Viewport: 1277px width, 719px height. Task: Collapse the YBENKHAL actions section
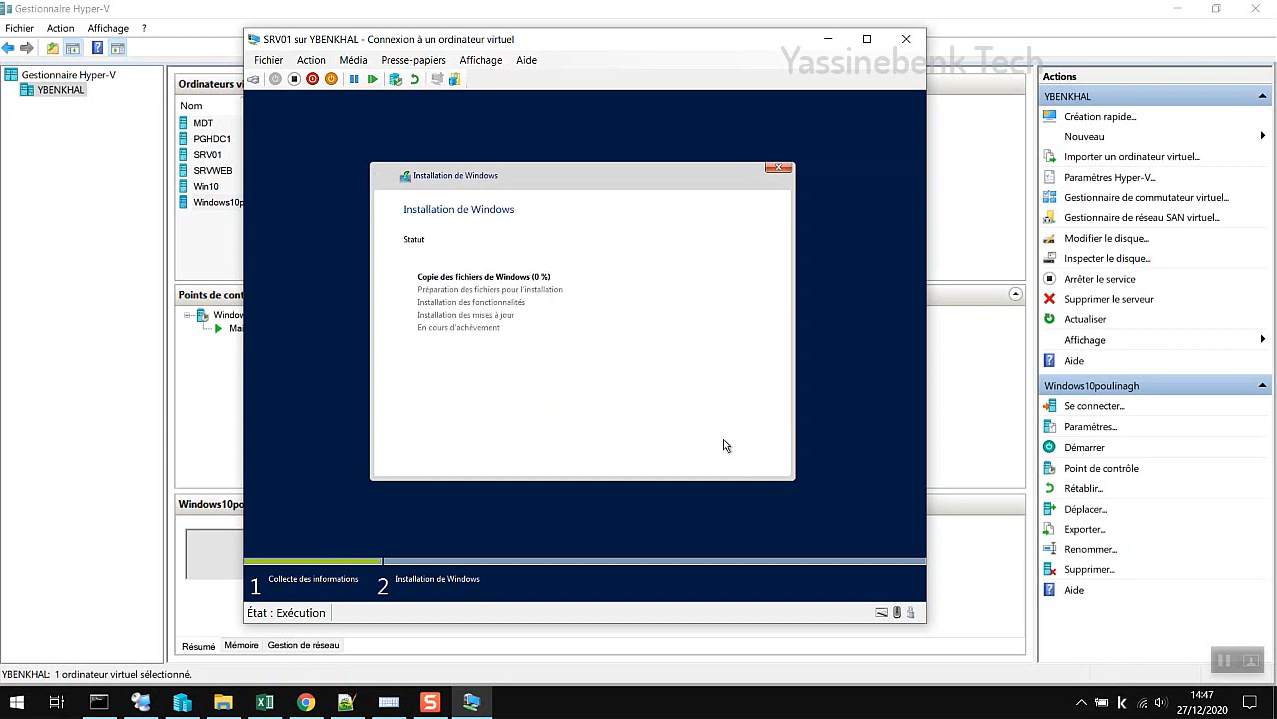click(x=1262, y=96)
